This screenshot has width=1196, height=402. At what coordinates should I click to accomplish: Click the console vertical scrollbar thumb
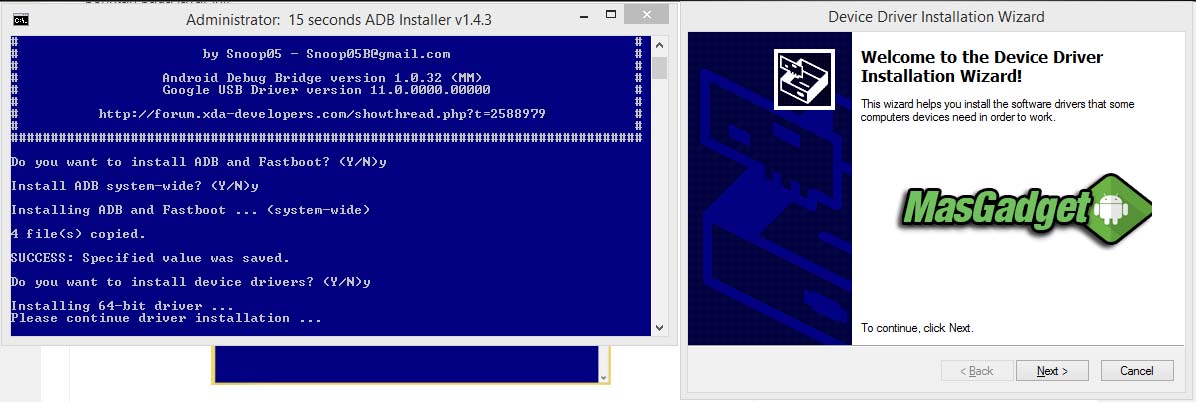[660, 67]
